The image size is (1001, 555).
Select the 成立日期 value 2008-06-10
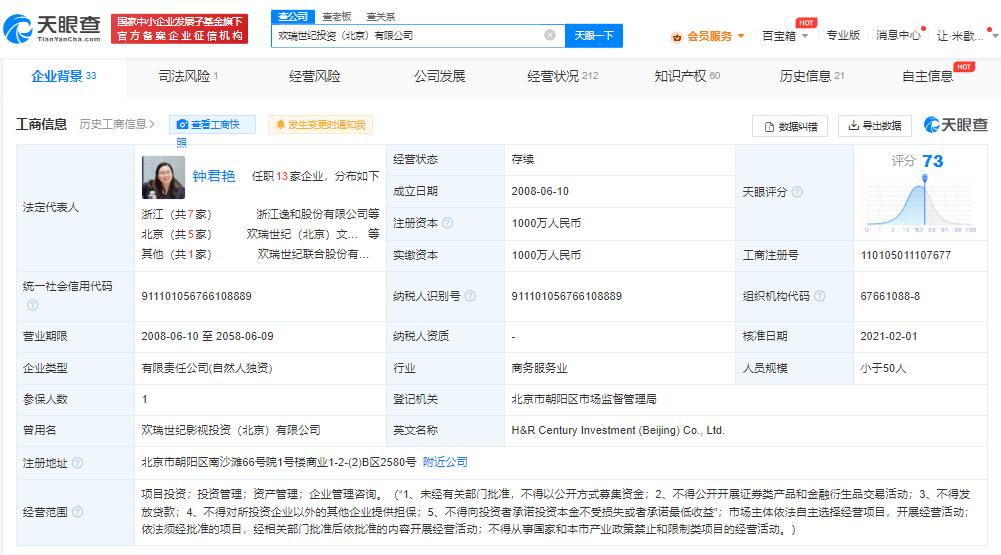540,191
